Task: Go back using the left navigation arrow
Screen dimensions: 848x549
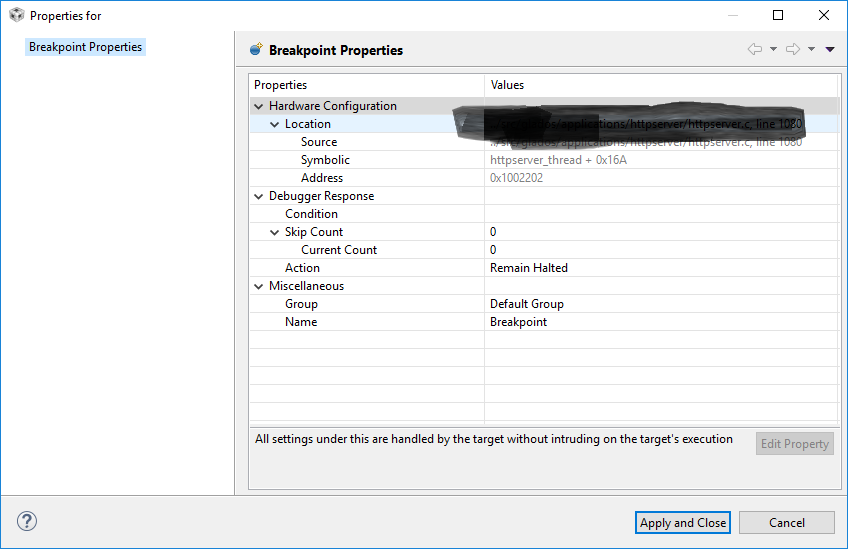Action: (x=755, y=49)
